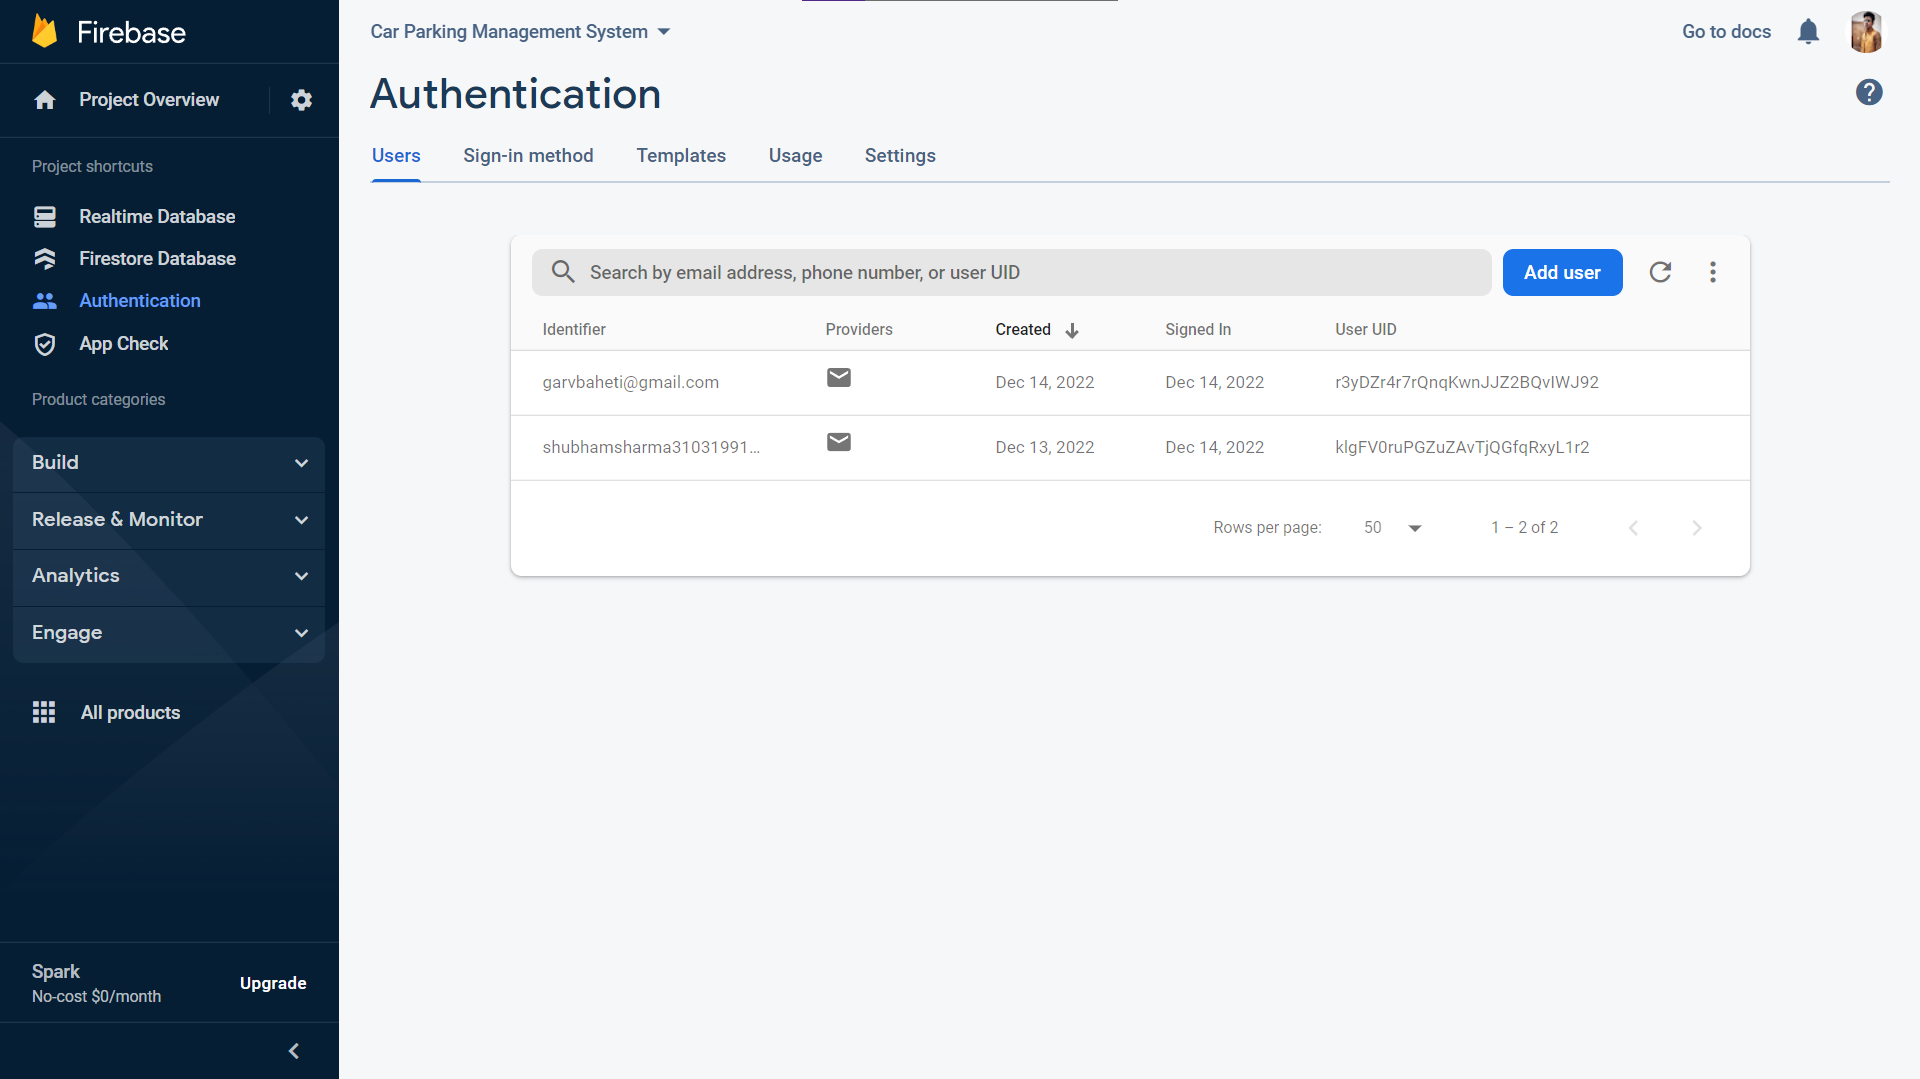Click the Firestore Database icon
The height and width of the screenshot is (1079, 1920).
pyautogui.click(x=45, y=259)
